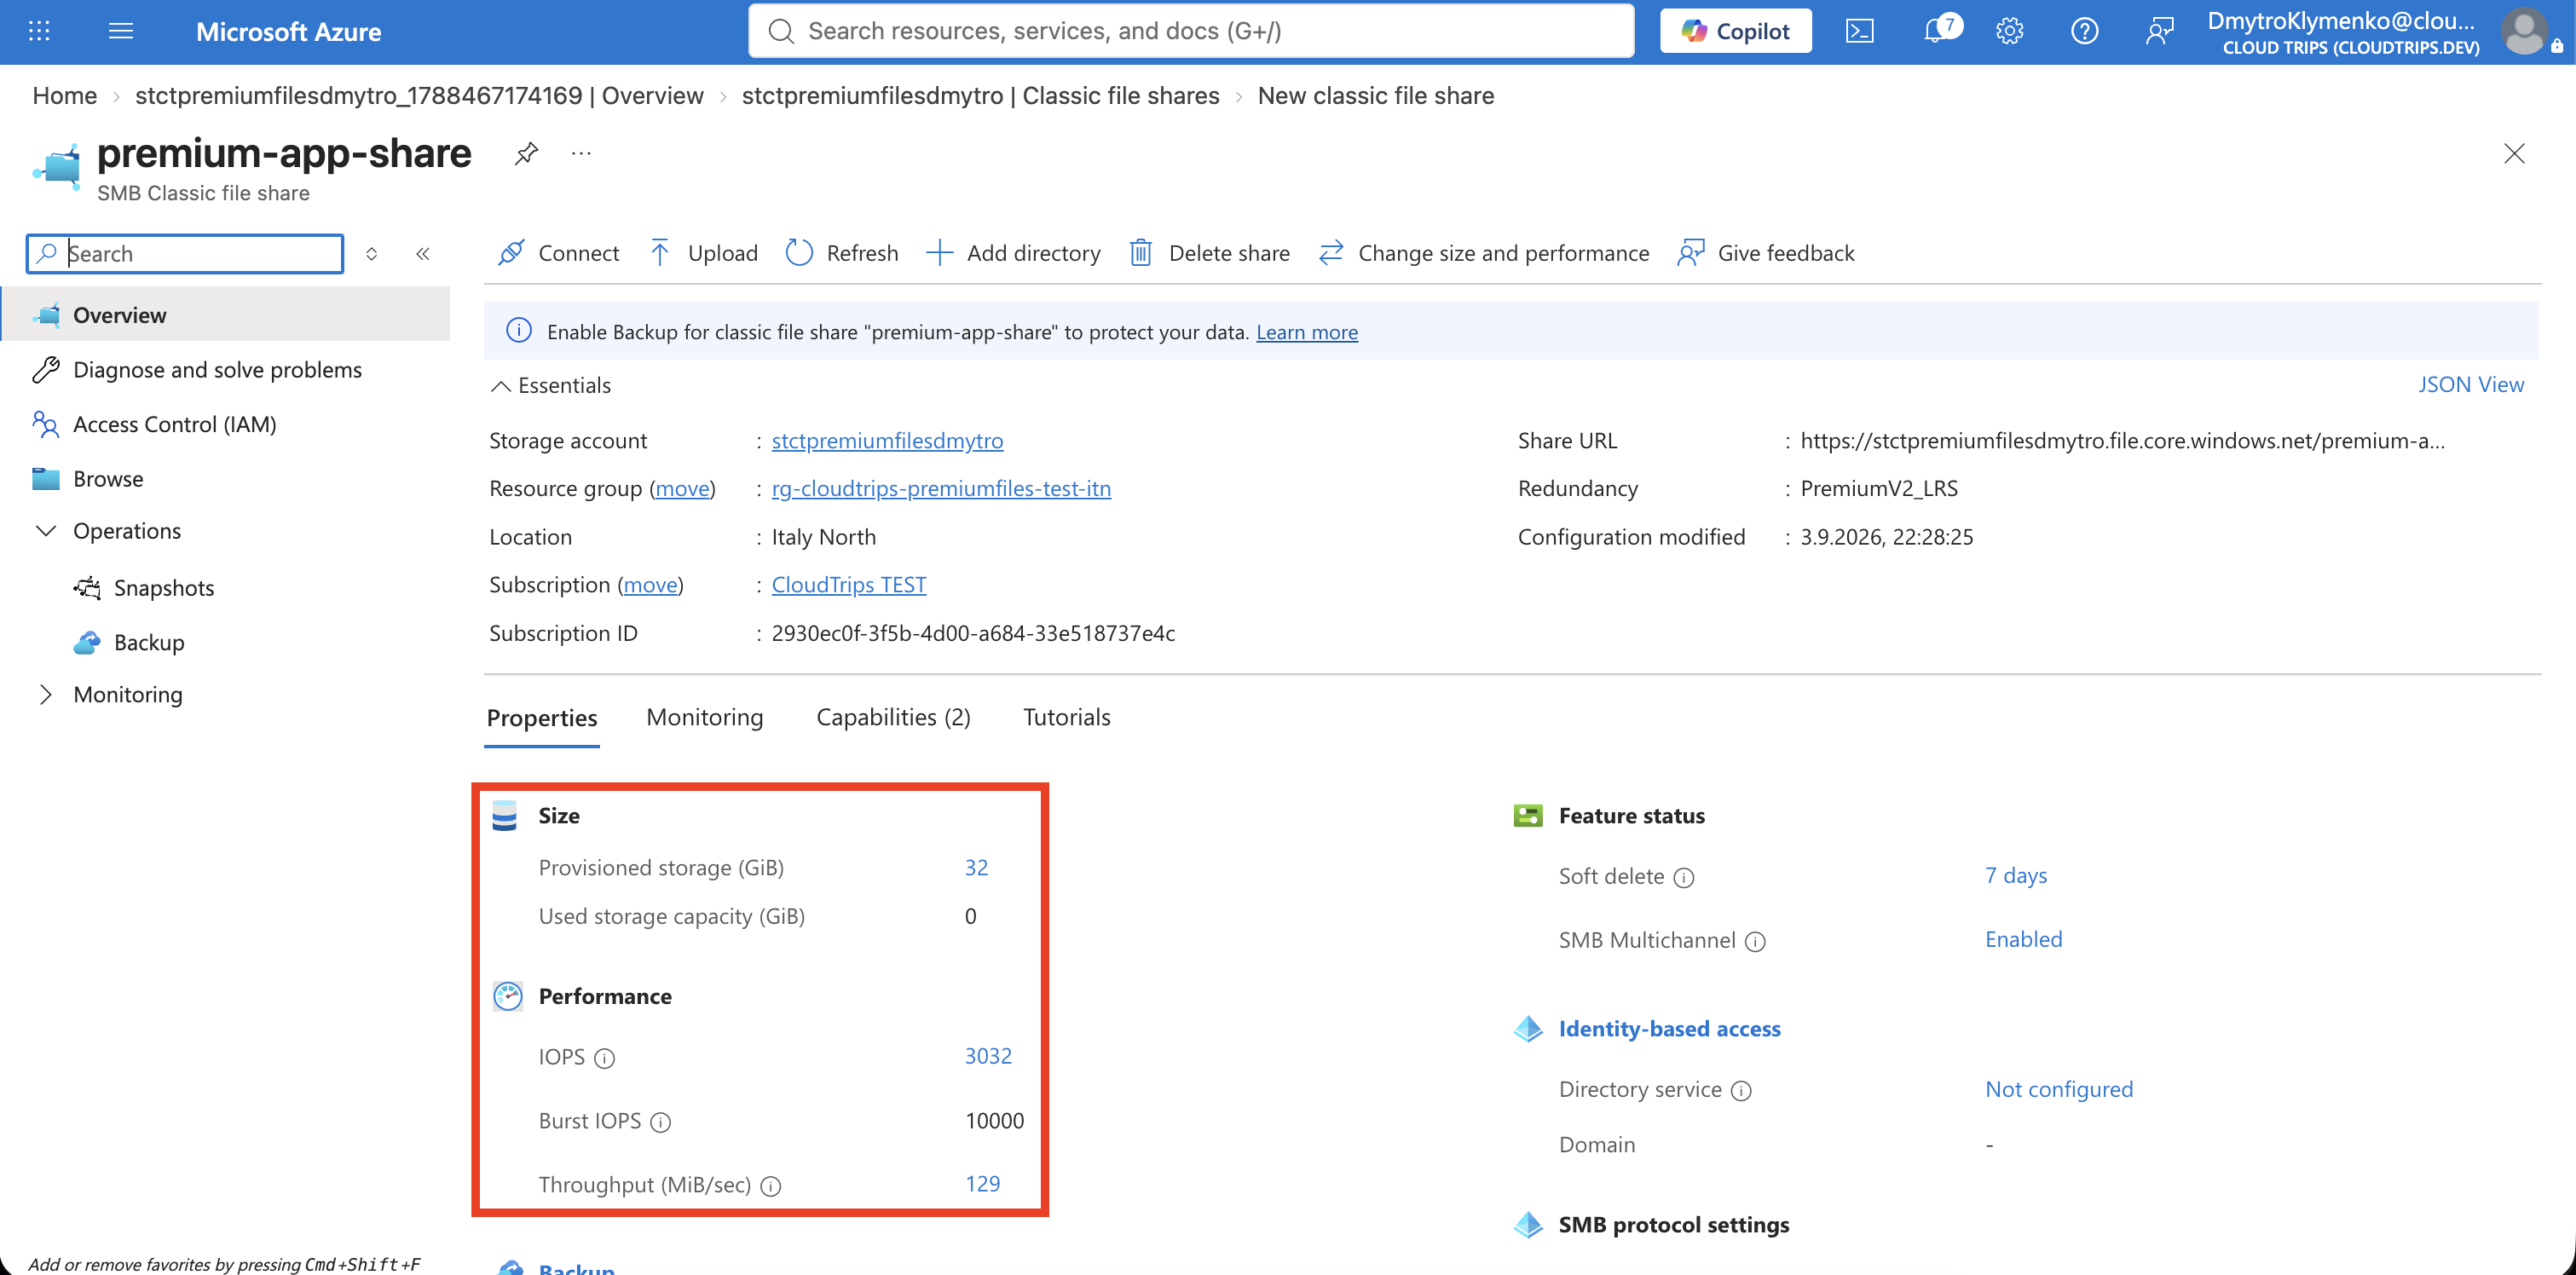Click provisioned storage value 32
Image resolution: width=2576 pixels, height=1275 pixels.
click(976, 868)
